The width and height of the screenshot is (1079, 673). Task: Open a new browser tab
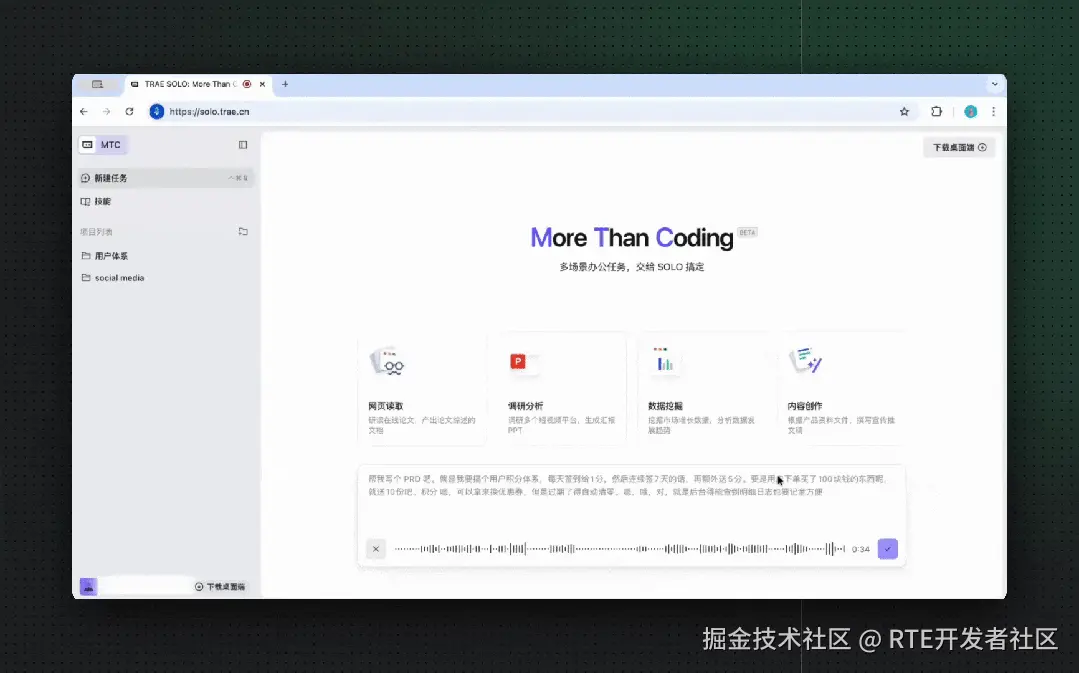285,84
